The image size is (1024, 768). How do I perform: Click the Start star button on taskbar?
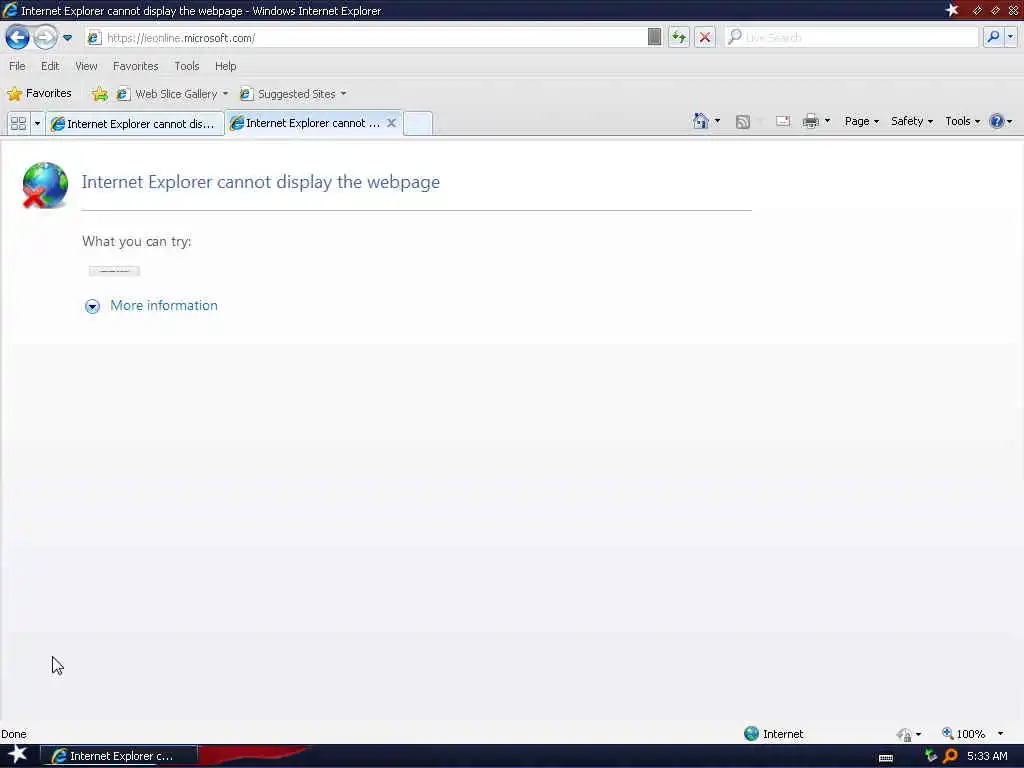pos(18,755)
